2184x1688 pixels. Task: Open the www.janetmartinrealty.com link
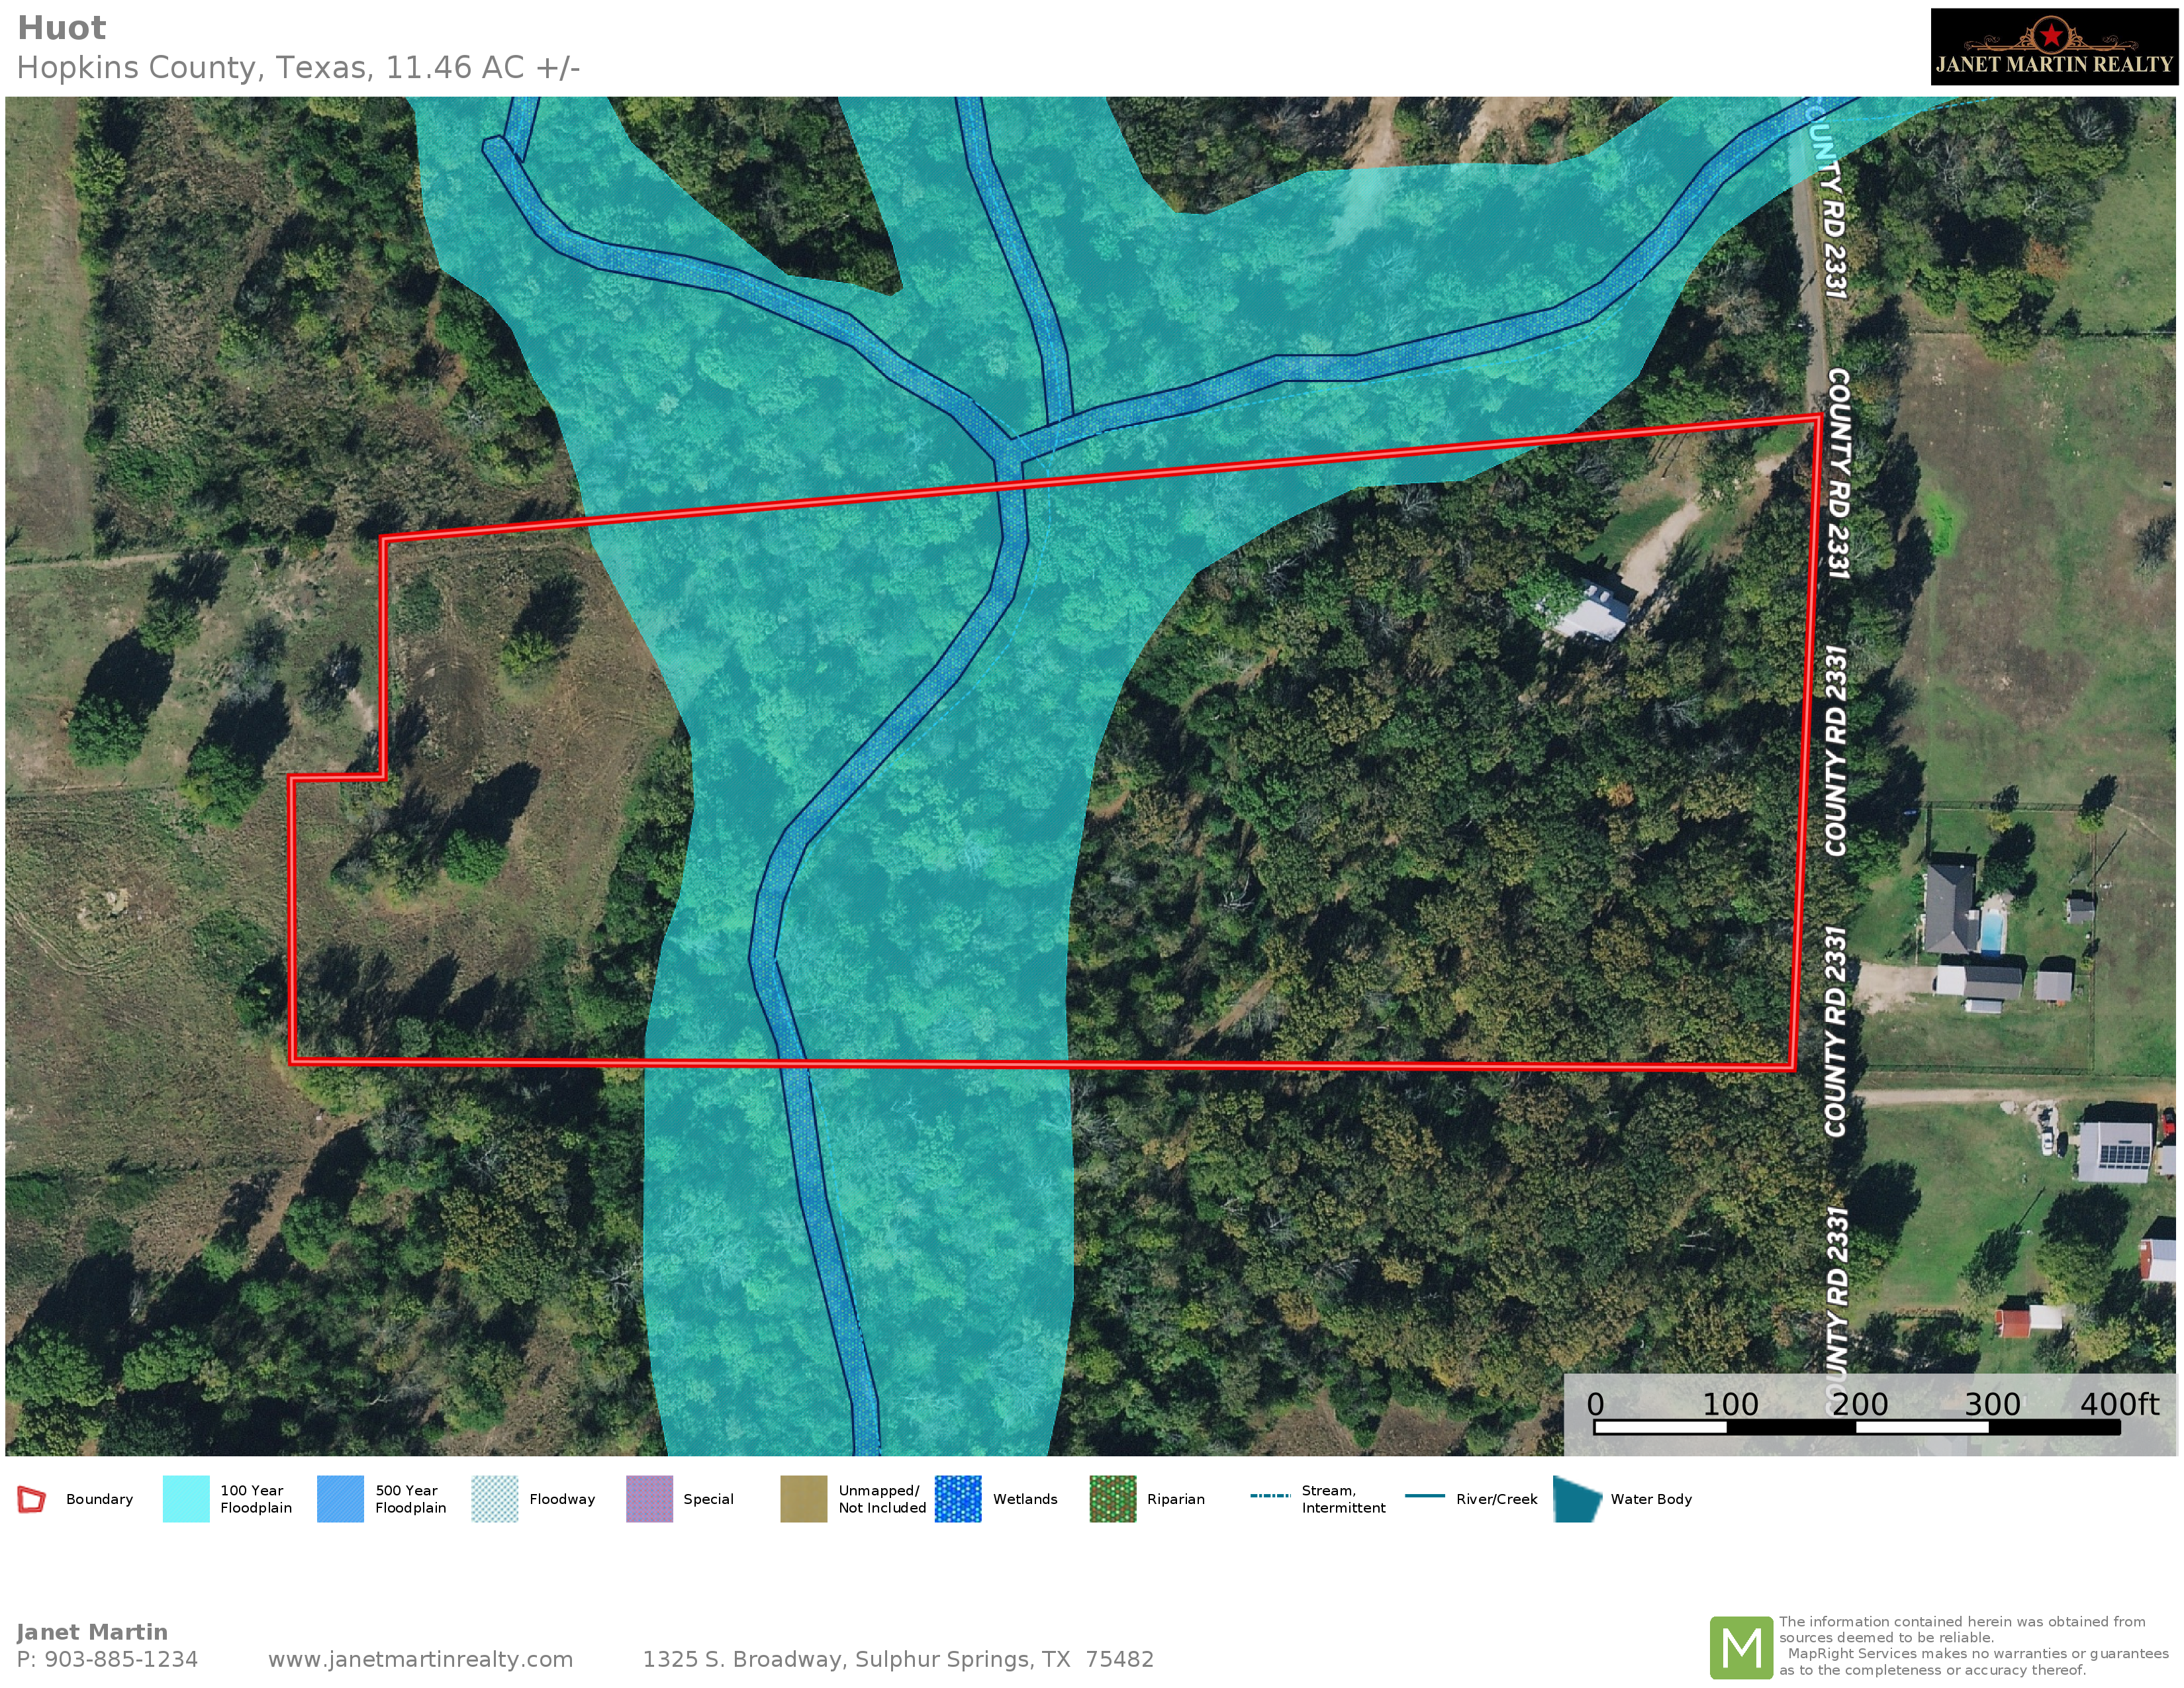[x=420, y=1659]
